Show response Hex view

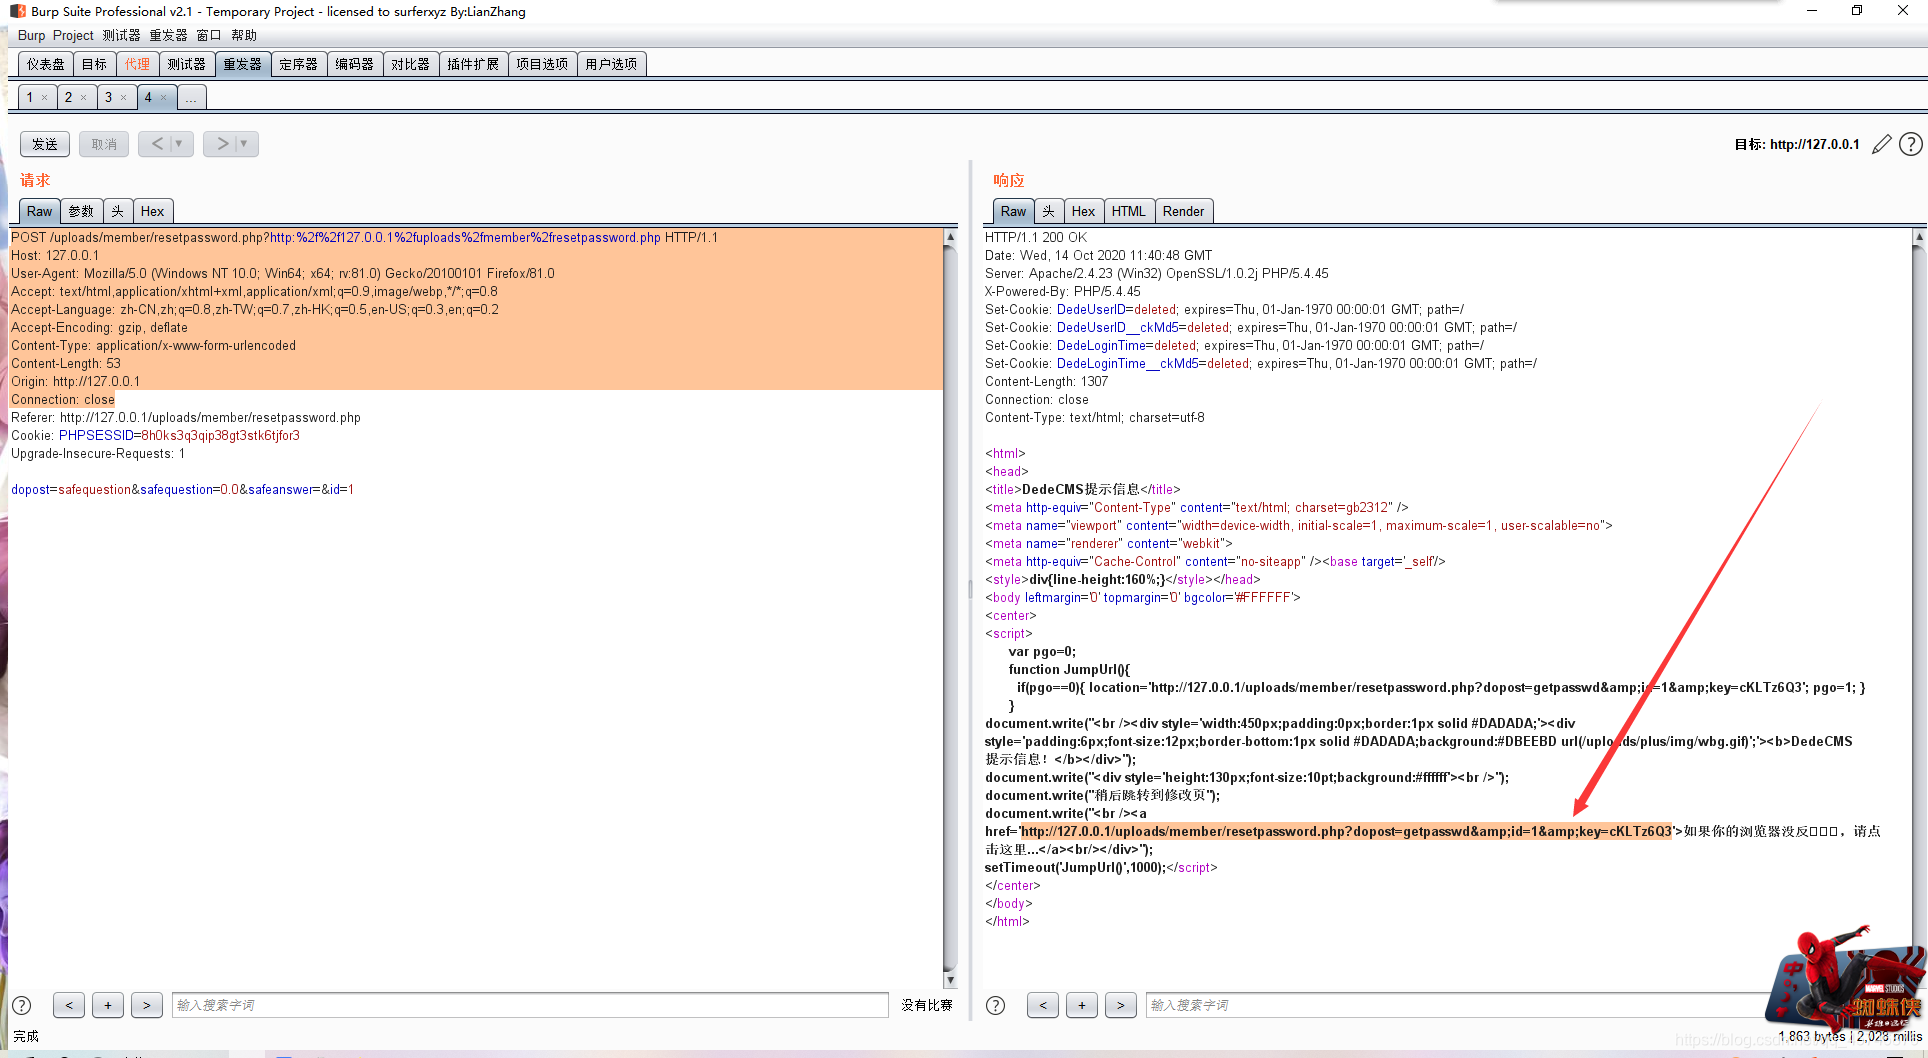[x=1083, y=211]
